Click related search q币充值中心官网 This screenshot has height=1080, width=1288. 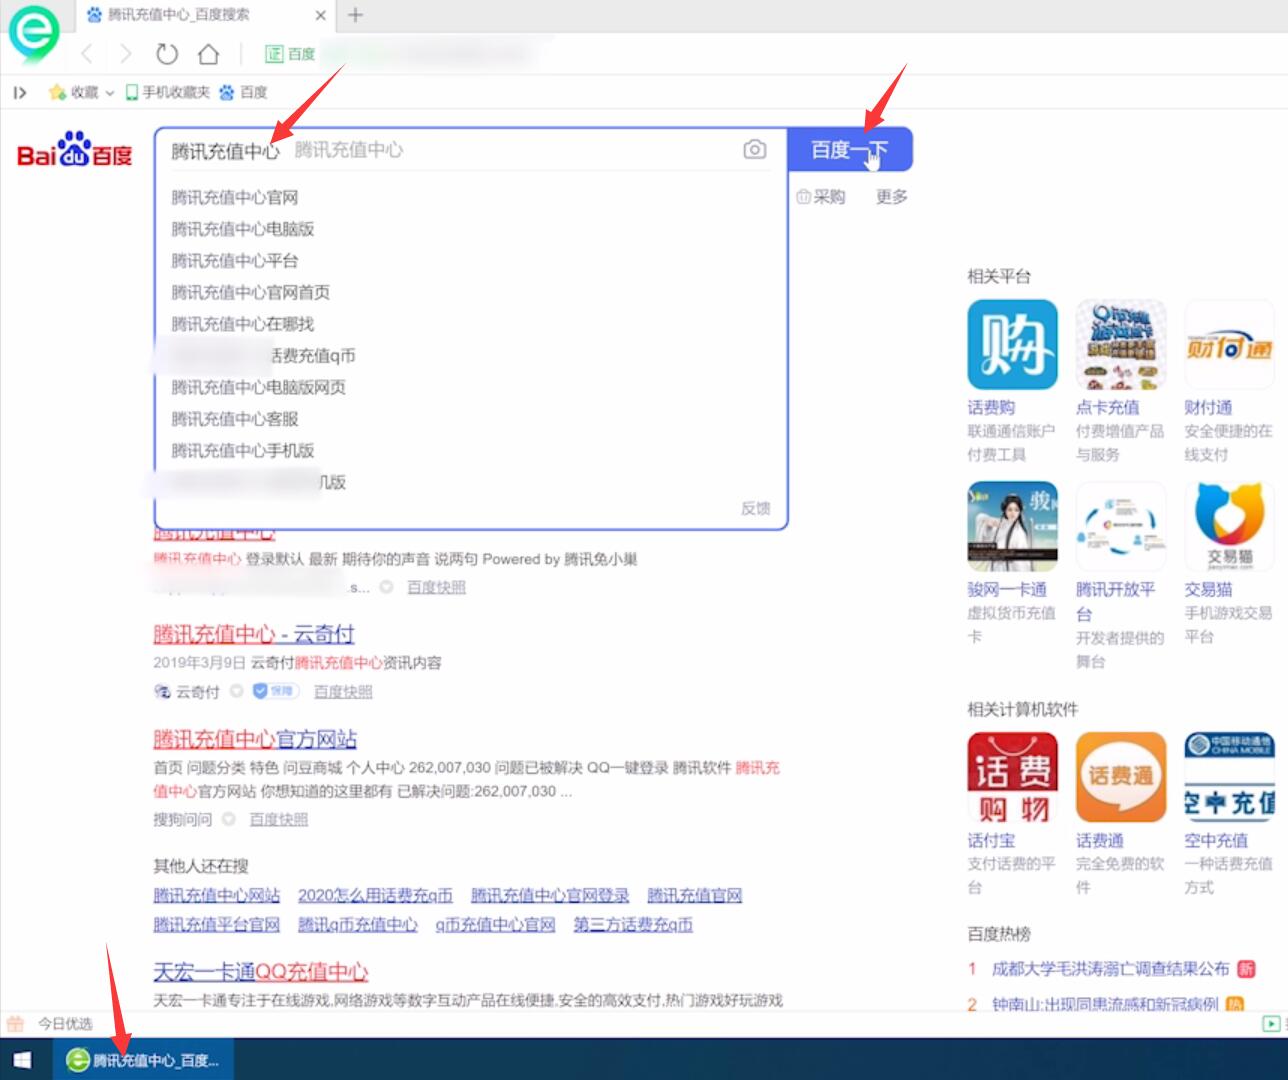[x=495, y=925]
